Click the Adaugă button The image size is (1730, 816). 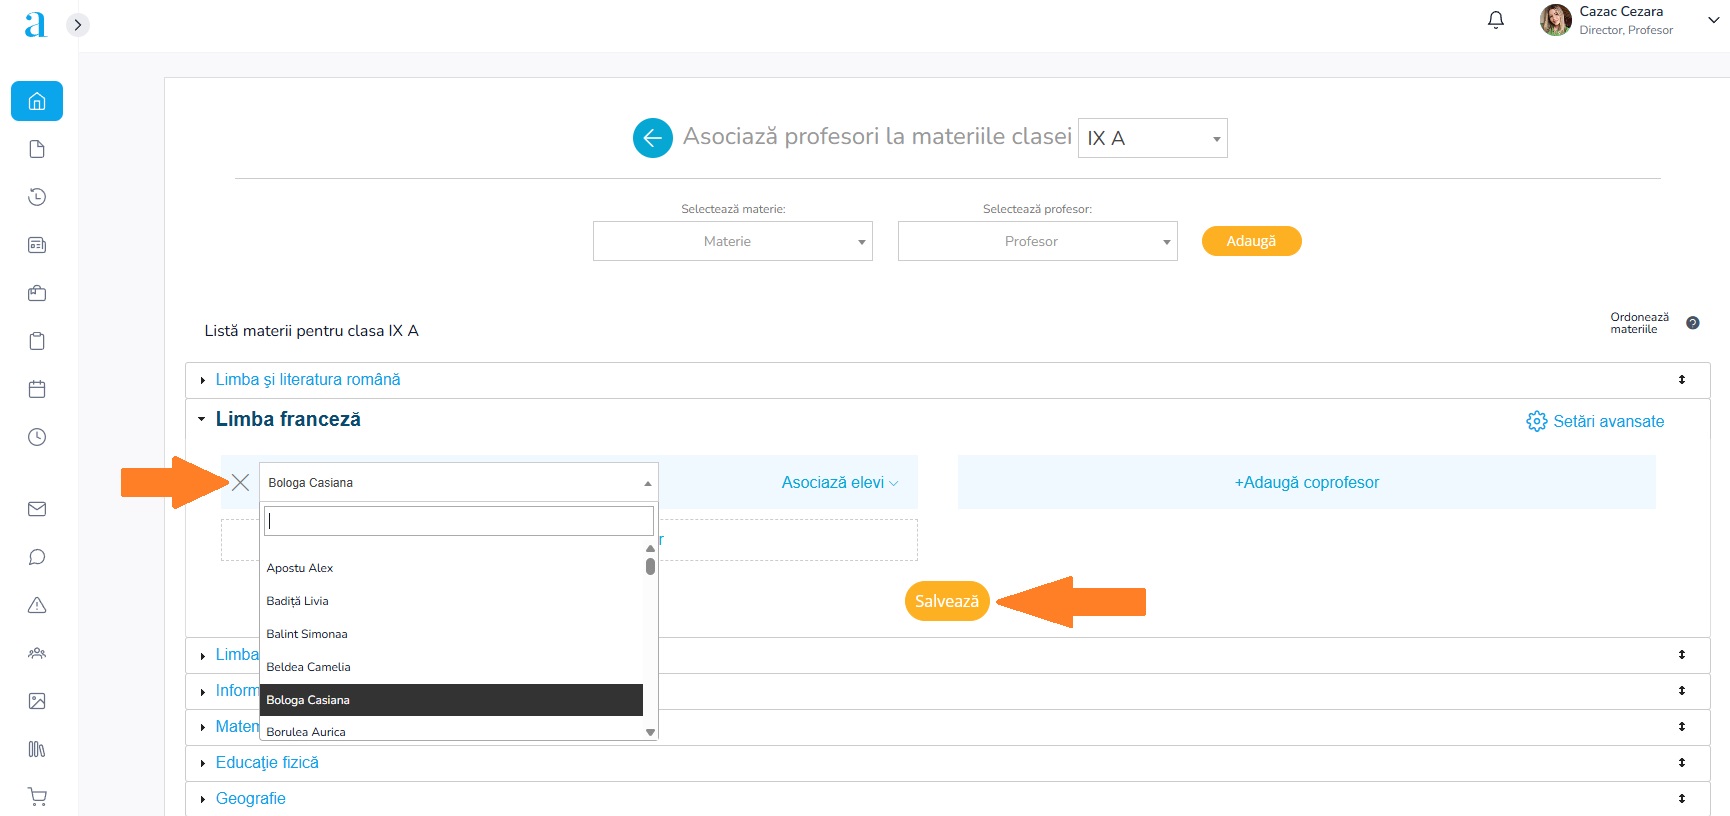coord(1250,241)
